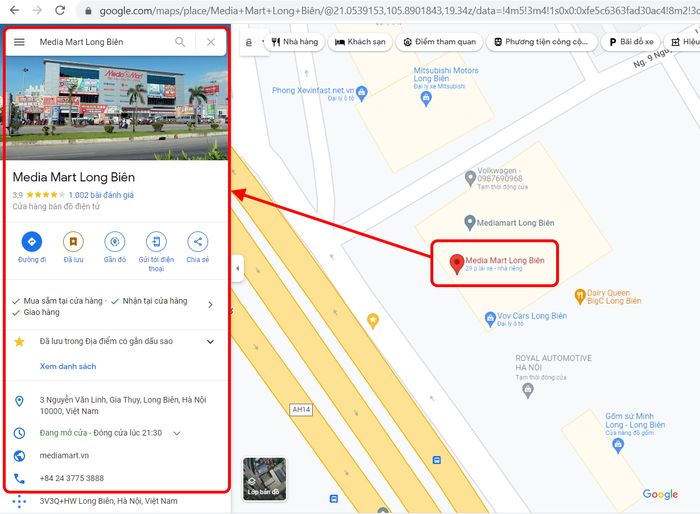Toggle the Đã lưu saved bookmark
The image size is (700, 514).
[73, 242]
